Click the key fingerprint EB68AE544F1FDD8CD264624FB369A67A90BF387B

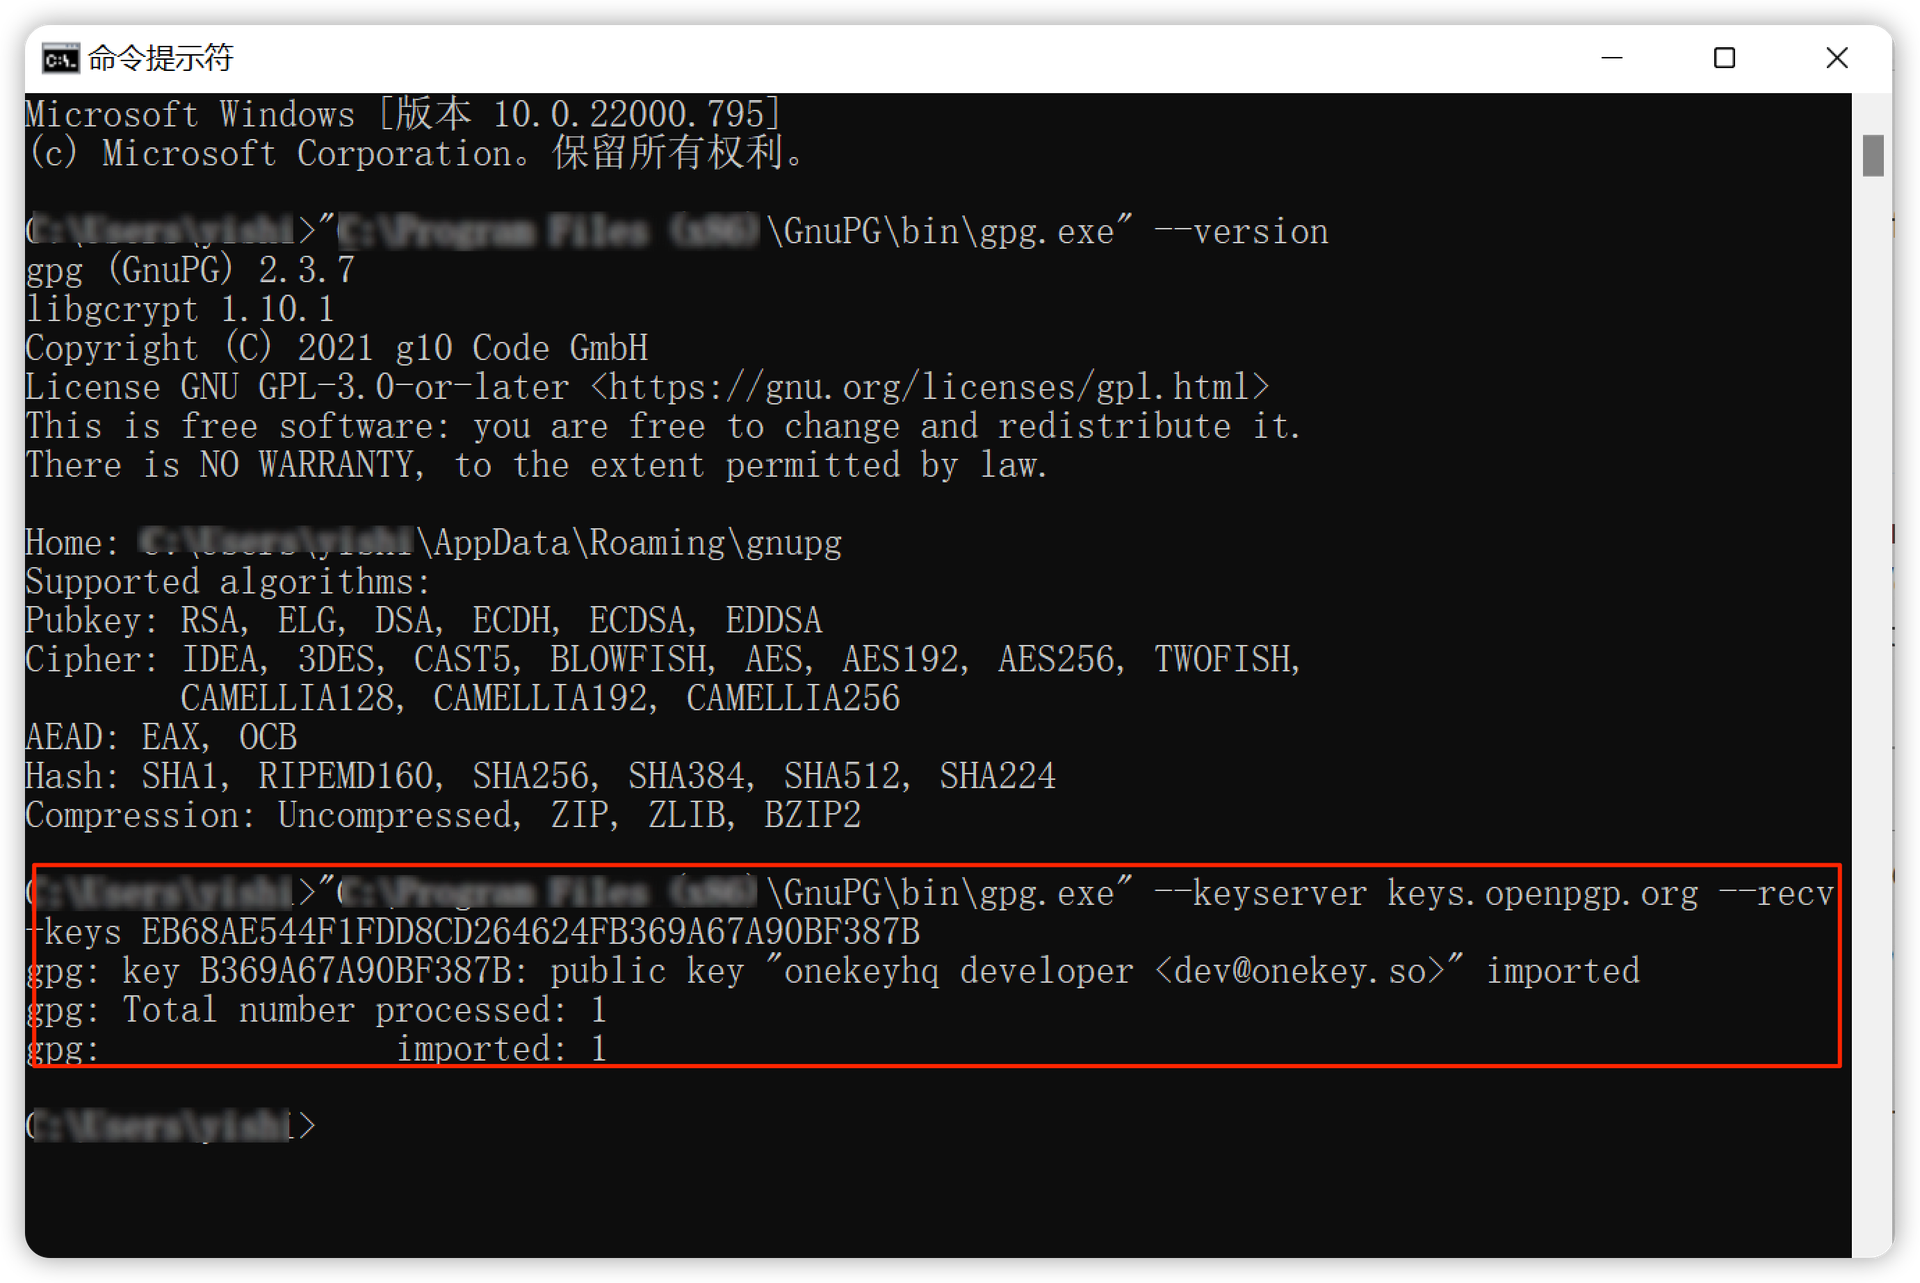[x=530, y=932]
